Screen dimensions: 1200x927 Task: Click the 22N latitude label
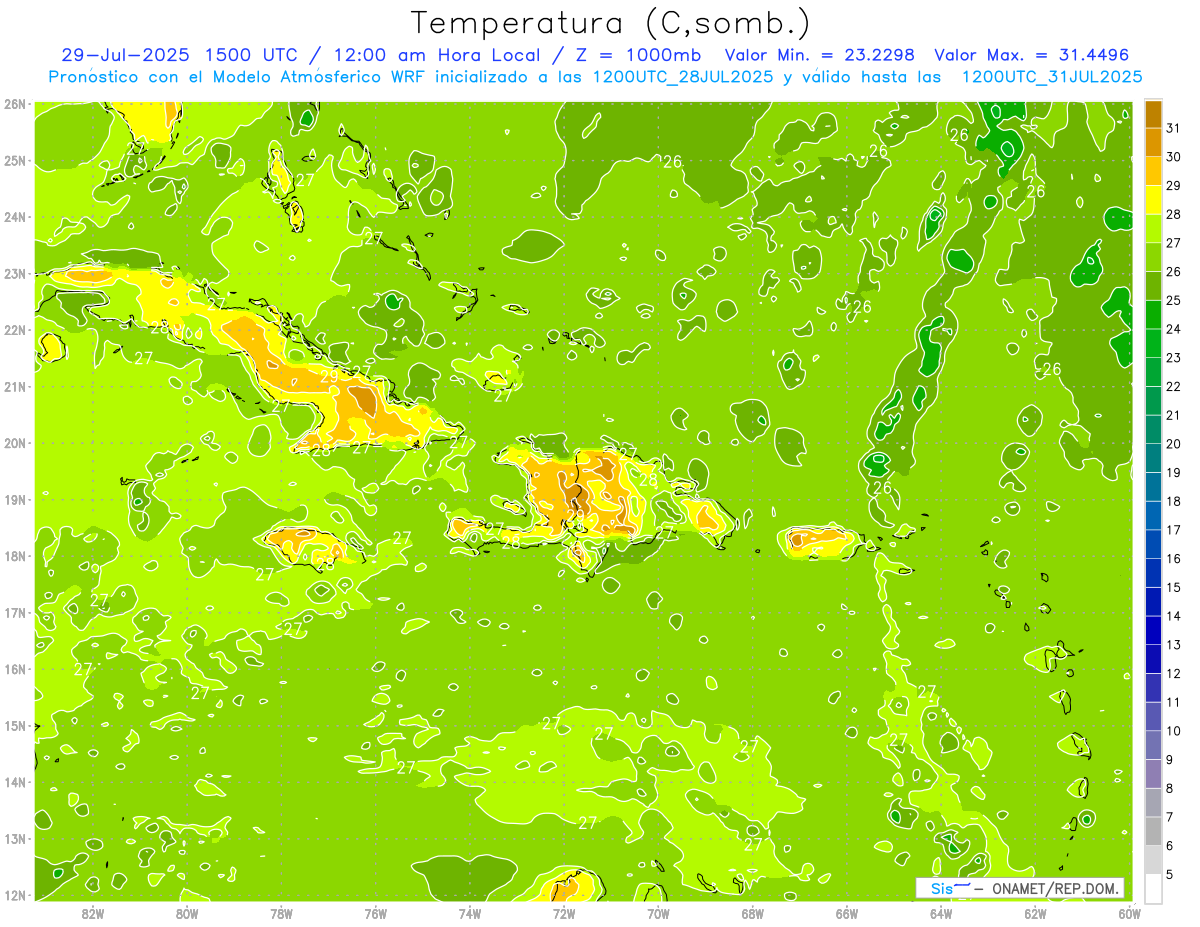[14, 330]
